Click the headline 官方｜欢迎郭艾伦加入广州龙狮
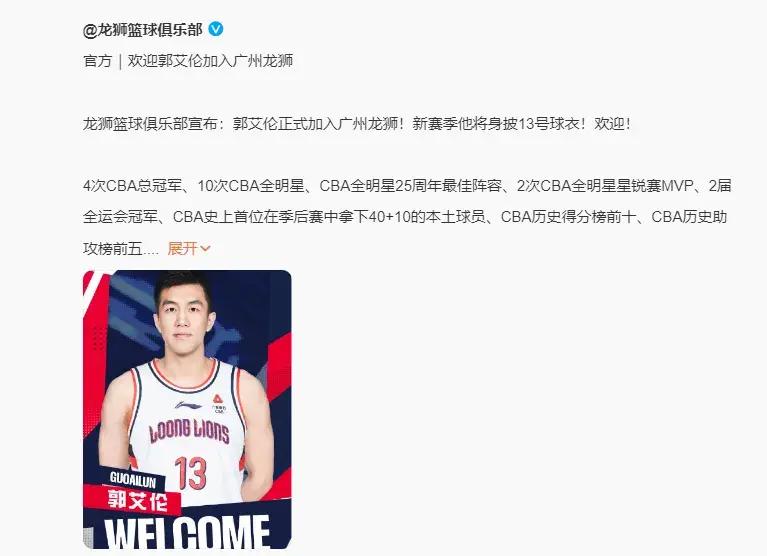Image resolution: width=767 pixels, height=556 pixels. [x=188, y=61]
